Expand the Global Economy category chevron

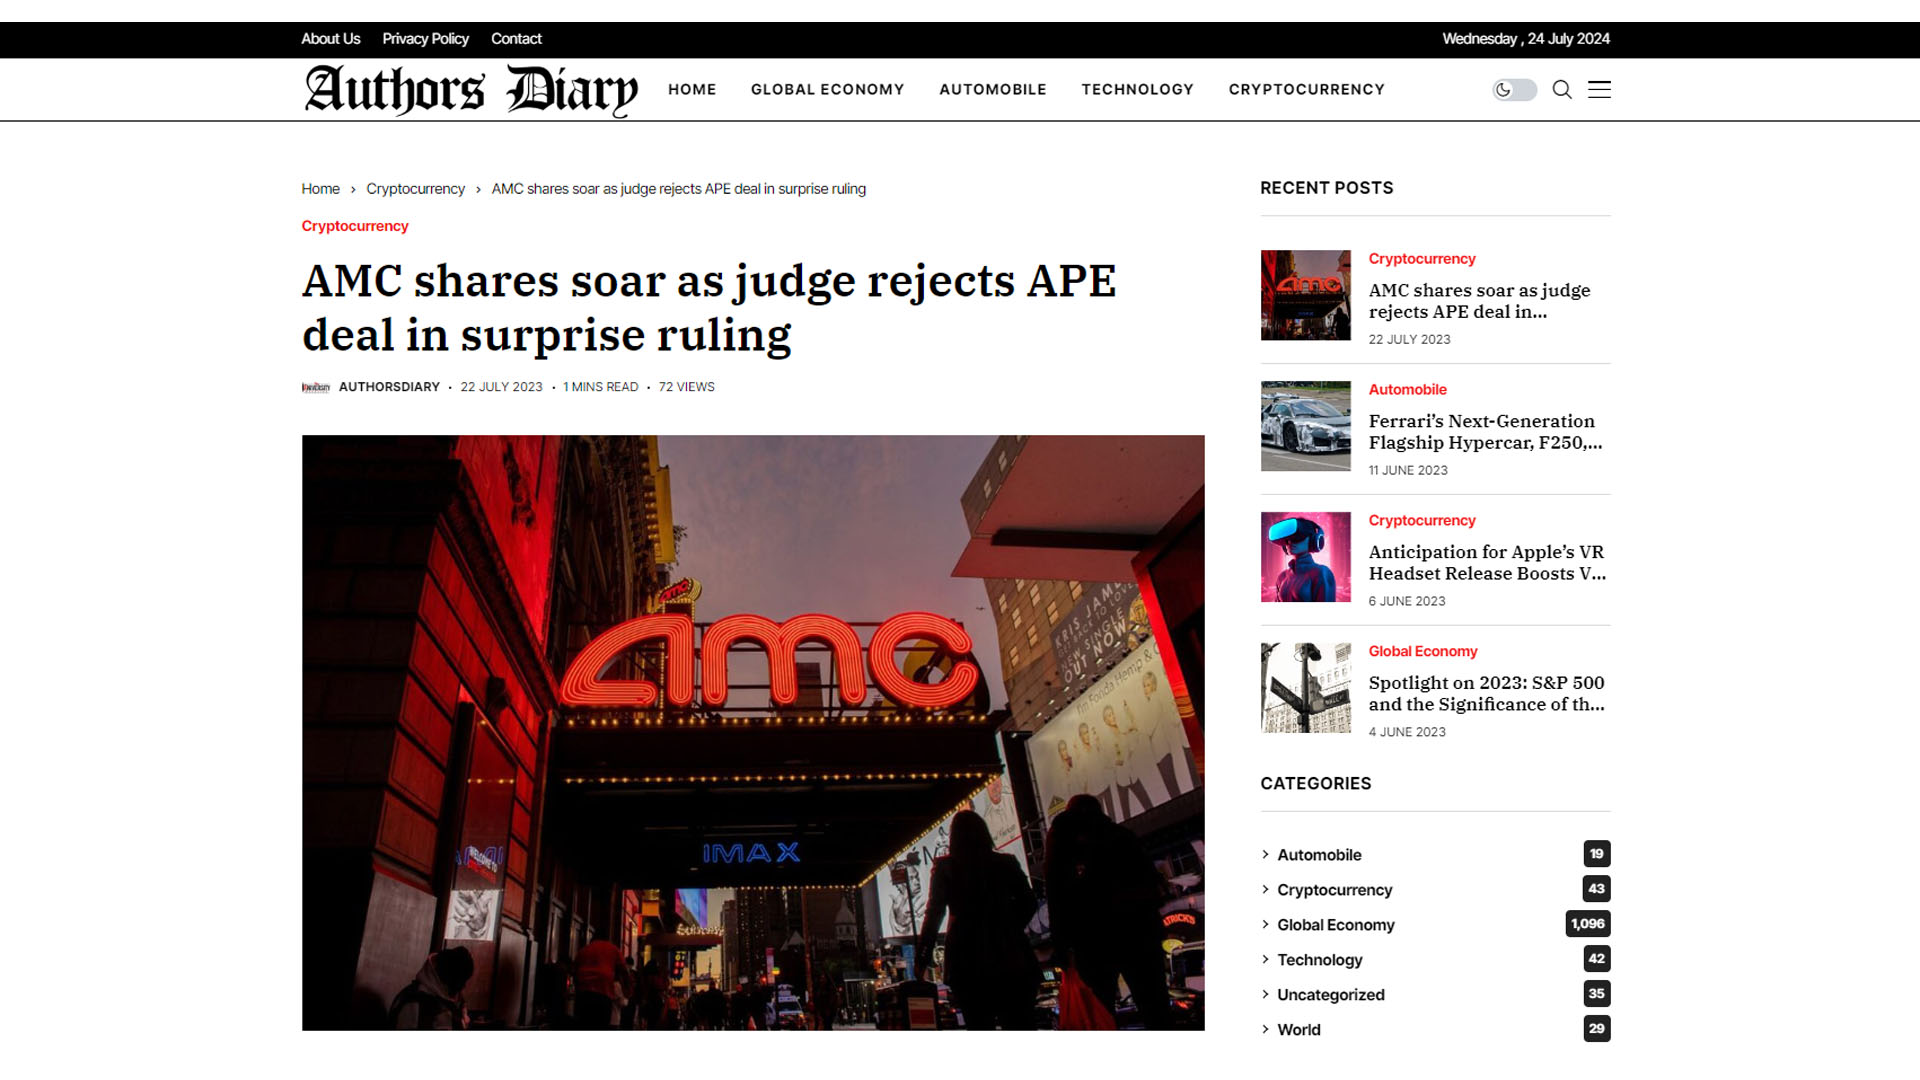point(1266,924)
